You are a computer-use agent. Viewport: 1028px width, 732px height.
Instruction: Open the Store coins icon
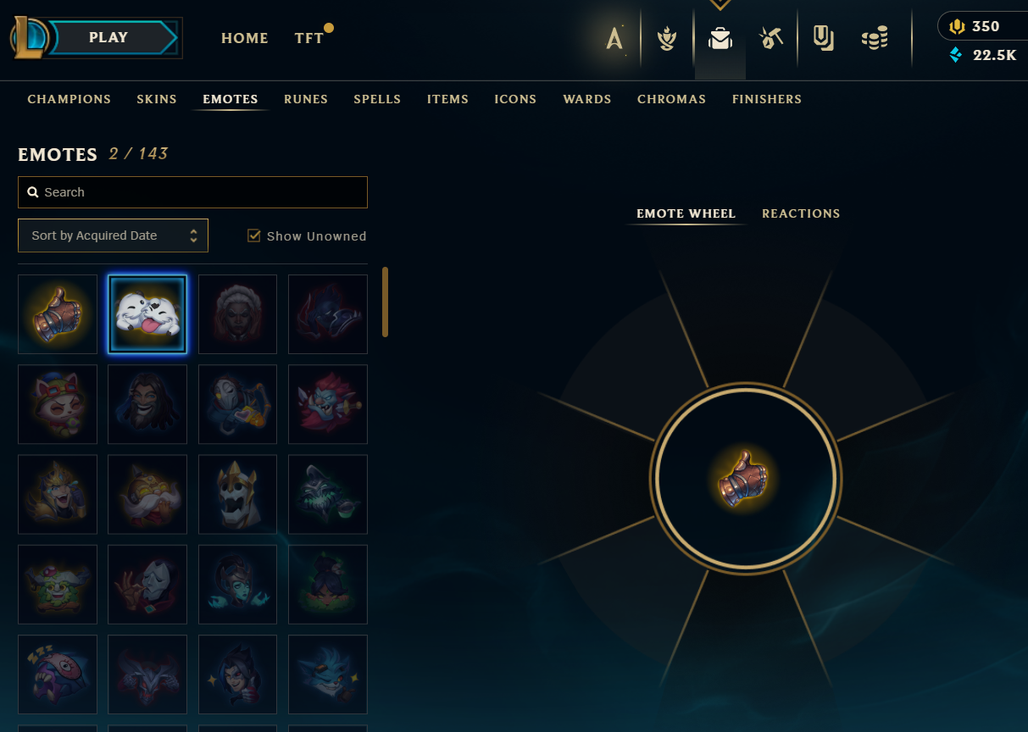[x=875, y=38]
